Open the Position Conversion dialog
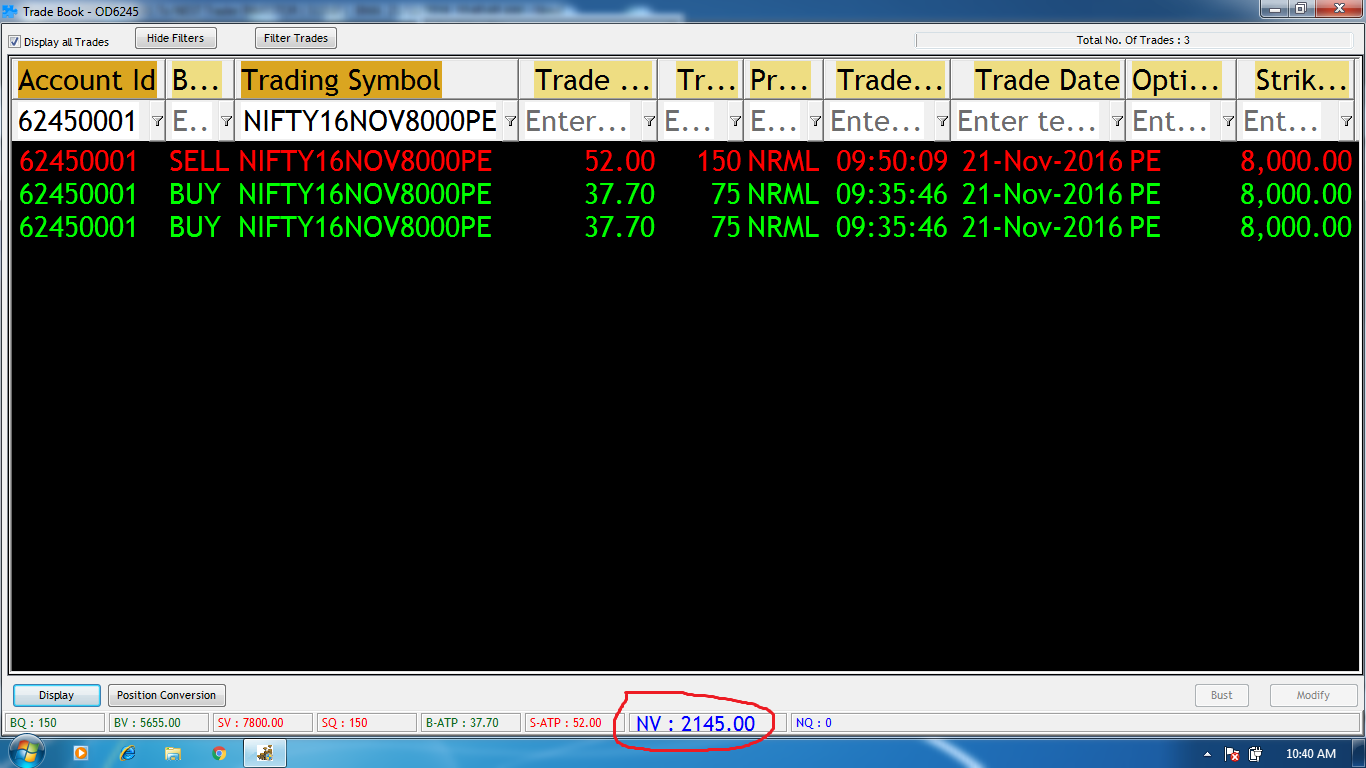The height and width of the screenshot is (768, 1366). (x=166, y=695)
